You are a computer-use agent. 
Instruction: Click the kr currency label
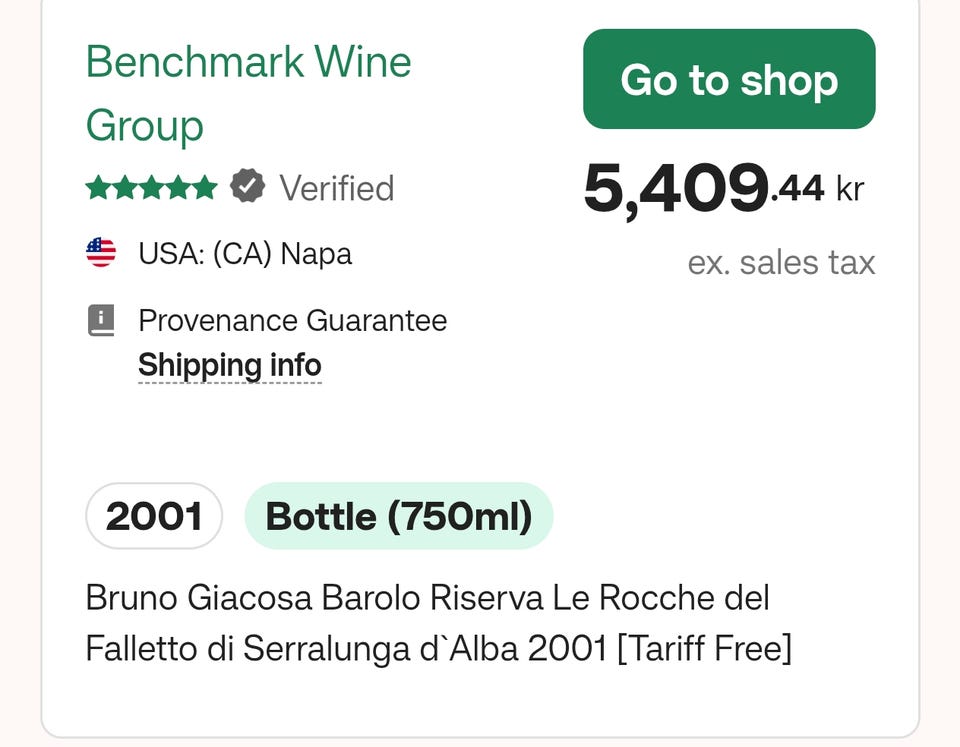849,188
